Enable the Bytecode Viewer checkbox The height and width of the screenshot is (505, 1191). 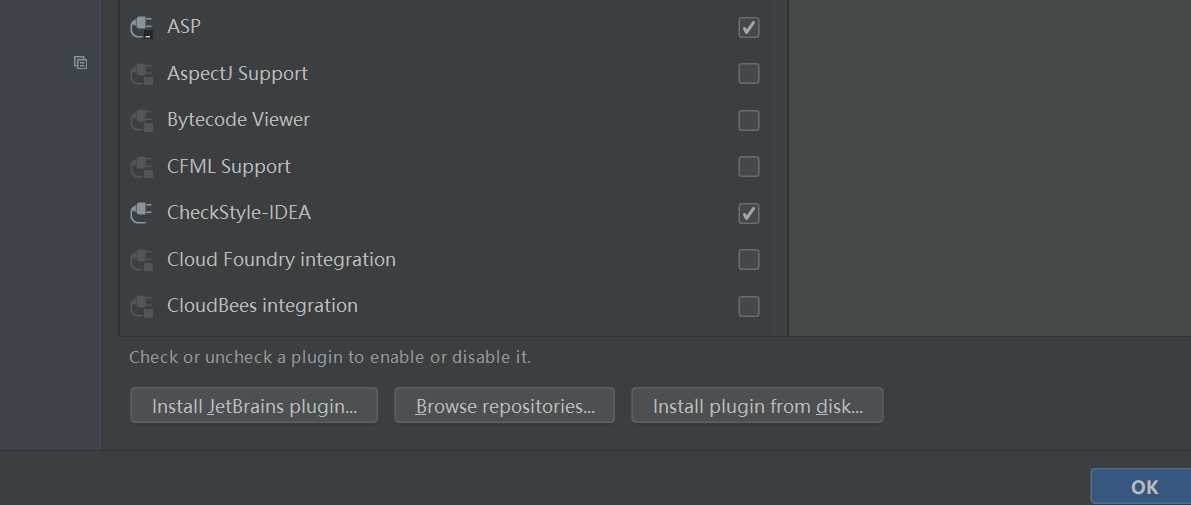(x=748, y=120)
